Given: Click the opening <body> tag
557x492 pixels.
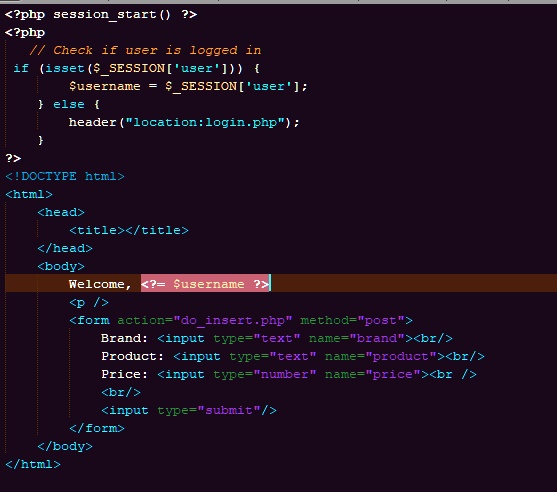Looking at the screenshot, I should click(61, 266).
